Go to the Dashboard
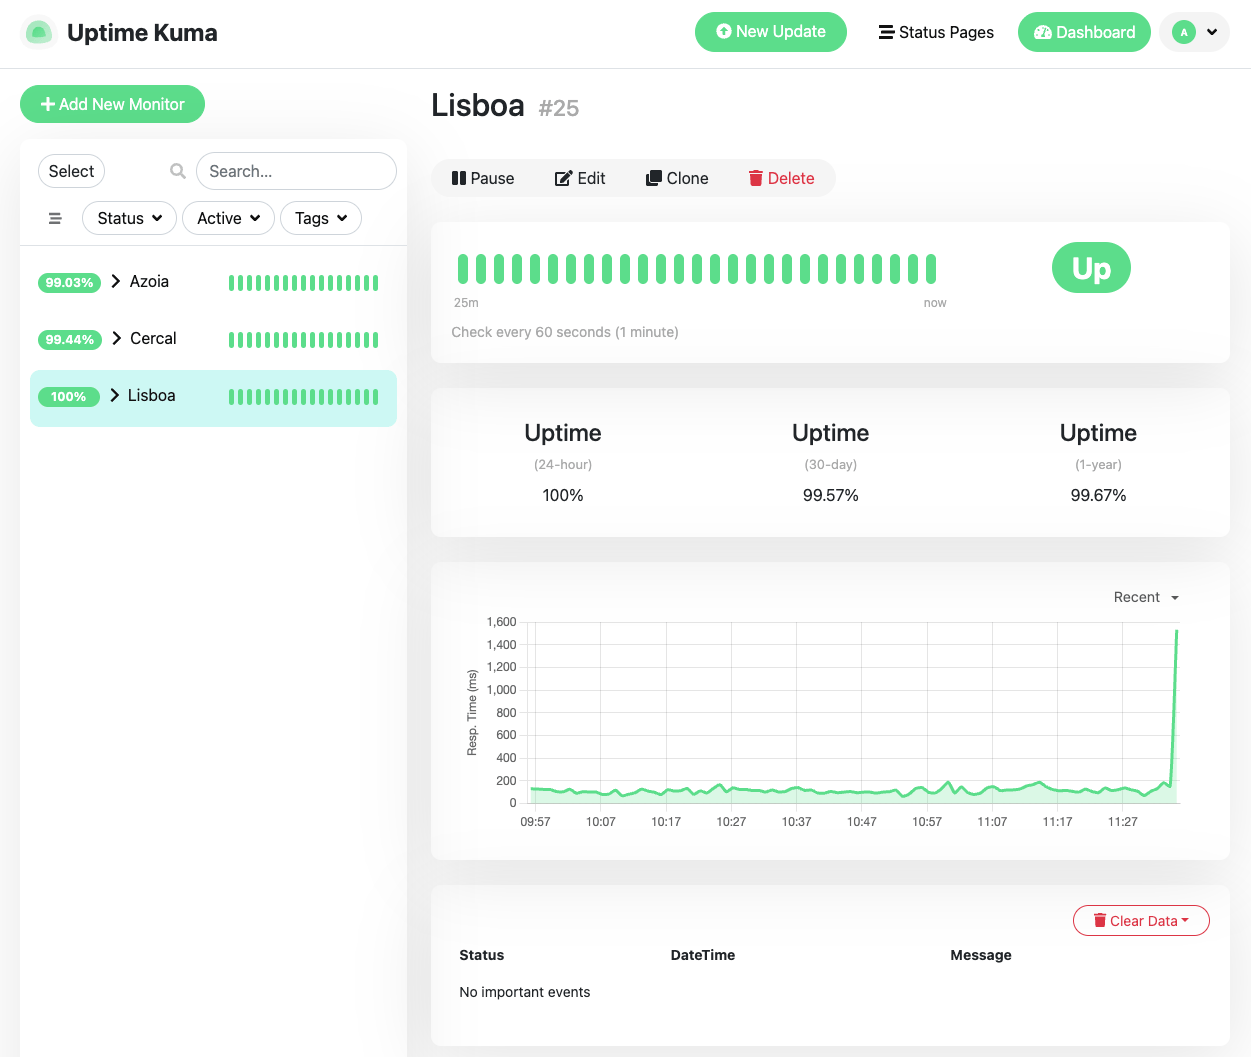This screenshot has width=1251, height=1057. [x=1084, y=32]
